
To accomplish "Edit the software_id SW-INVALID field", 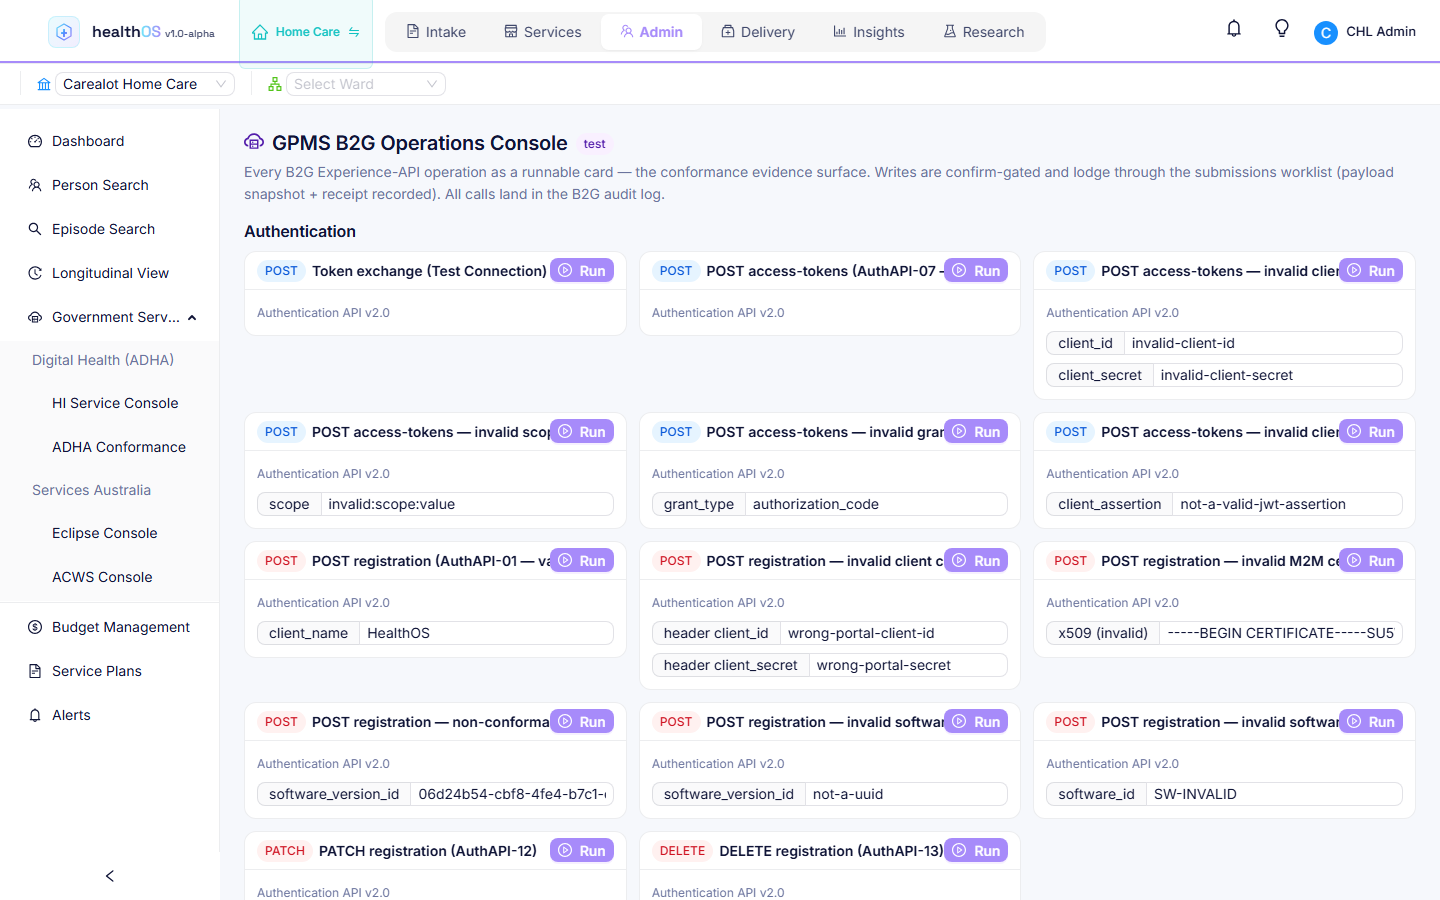I will pyautogui.click(x=1274, y=794).
